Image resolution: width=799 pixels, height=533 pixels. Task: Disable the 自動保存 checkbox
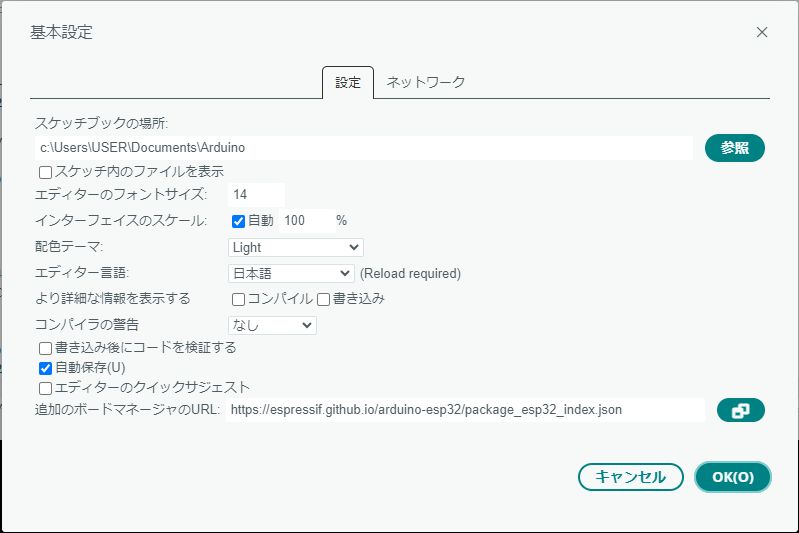(46, 368)
